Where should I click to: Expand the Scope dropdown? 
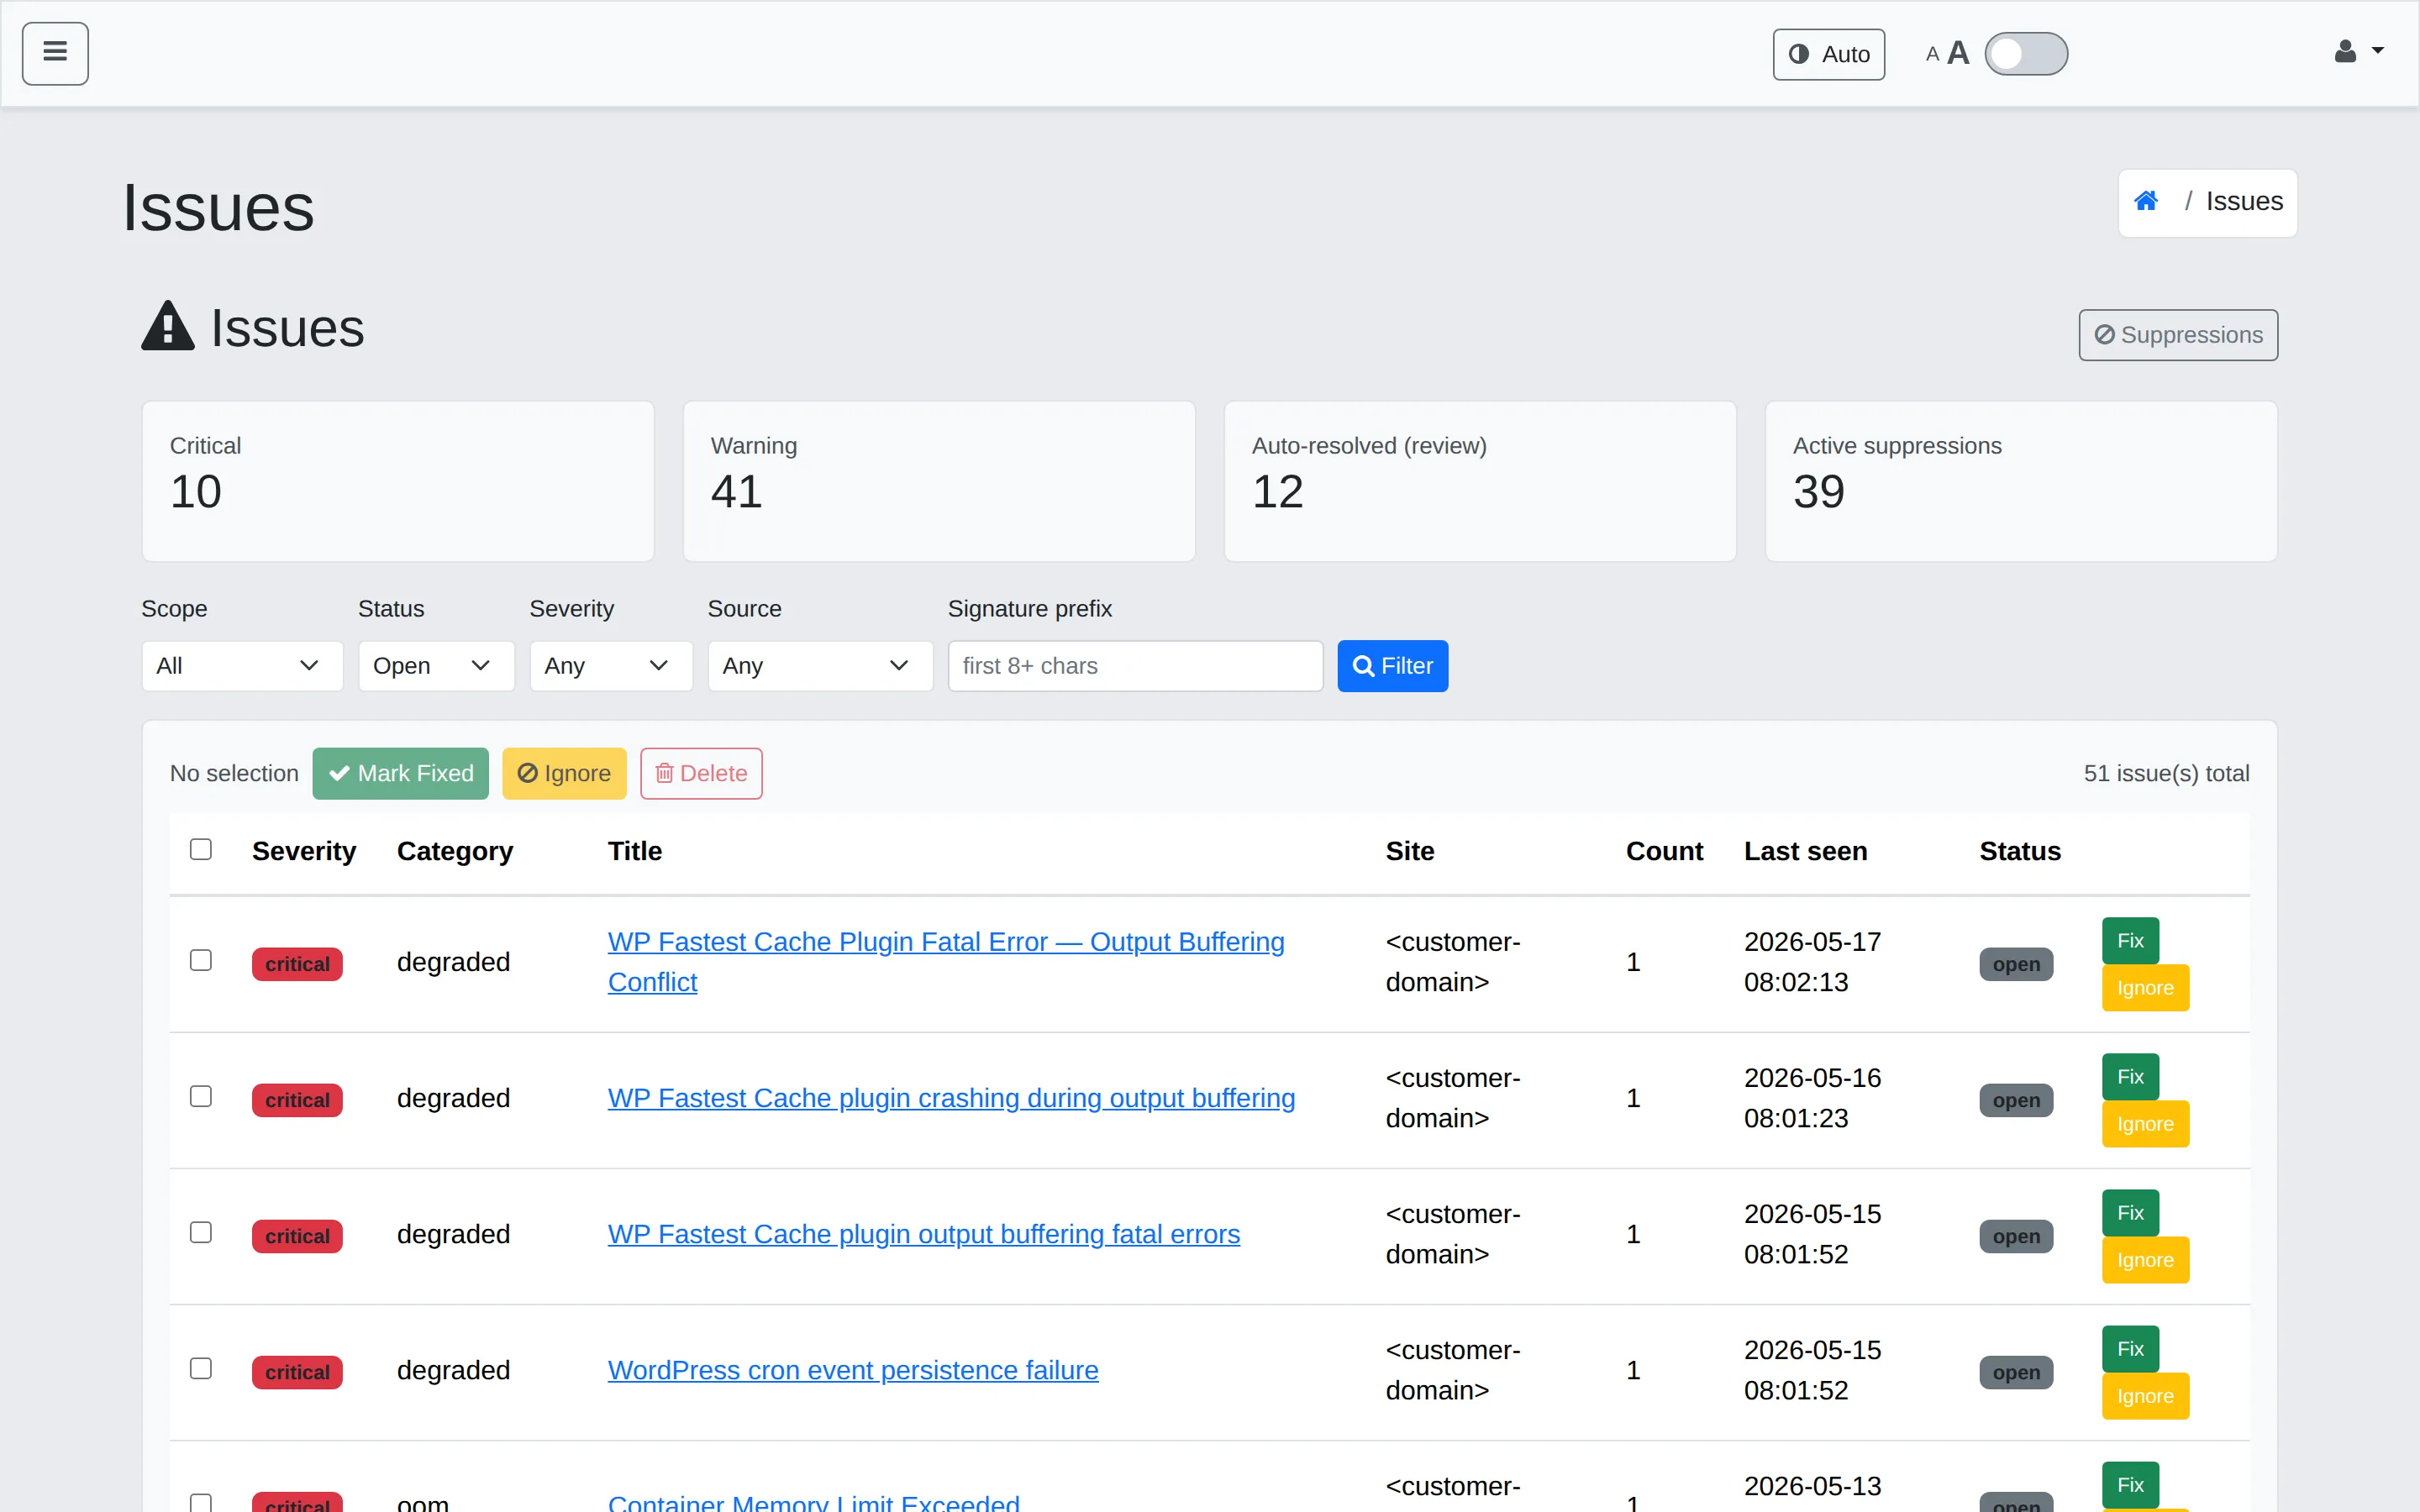(242, 666)
